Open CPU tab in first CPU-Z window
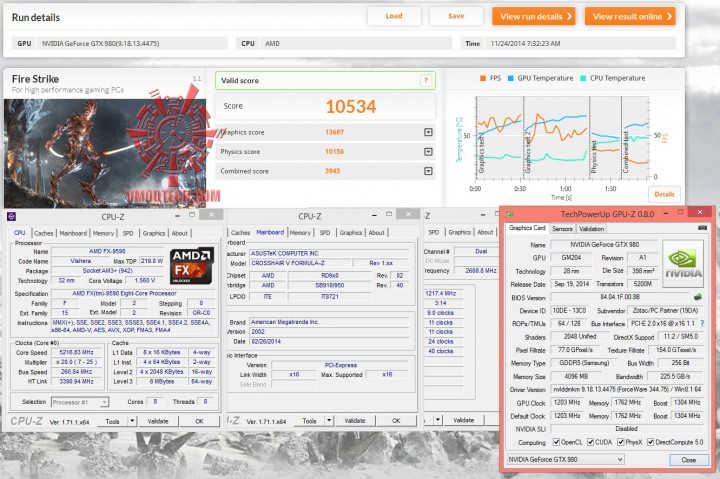The width and height of the screenshot is (720, 479). 20,233
